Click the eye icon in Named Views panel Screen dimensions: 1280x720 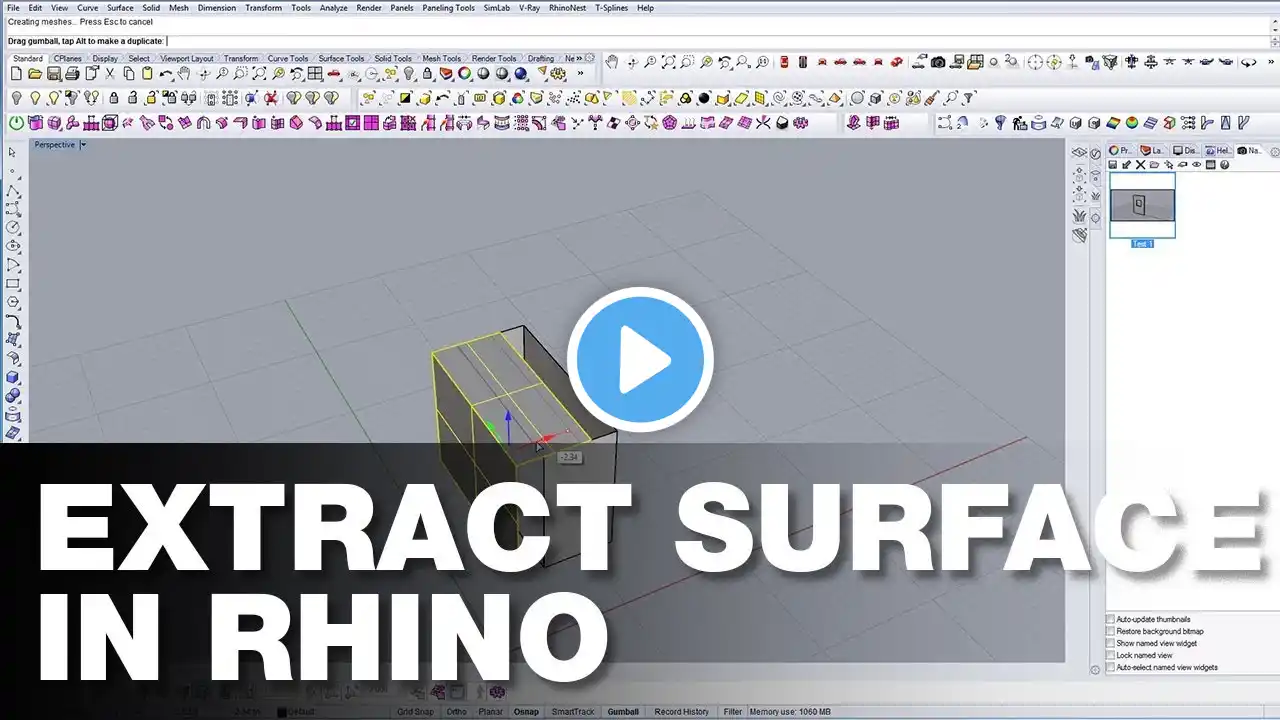(1196, 165)
